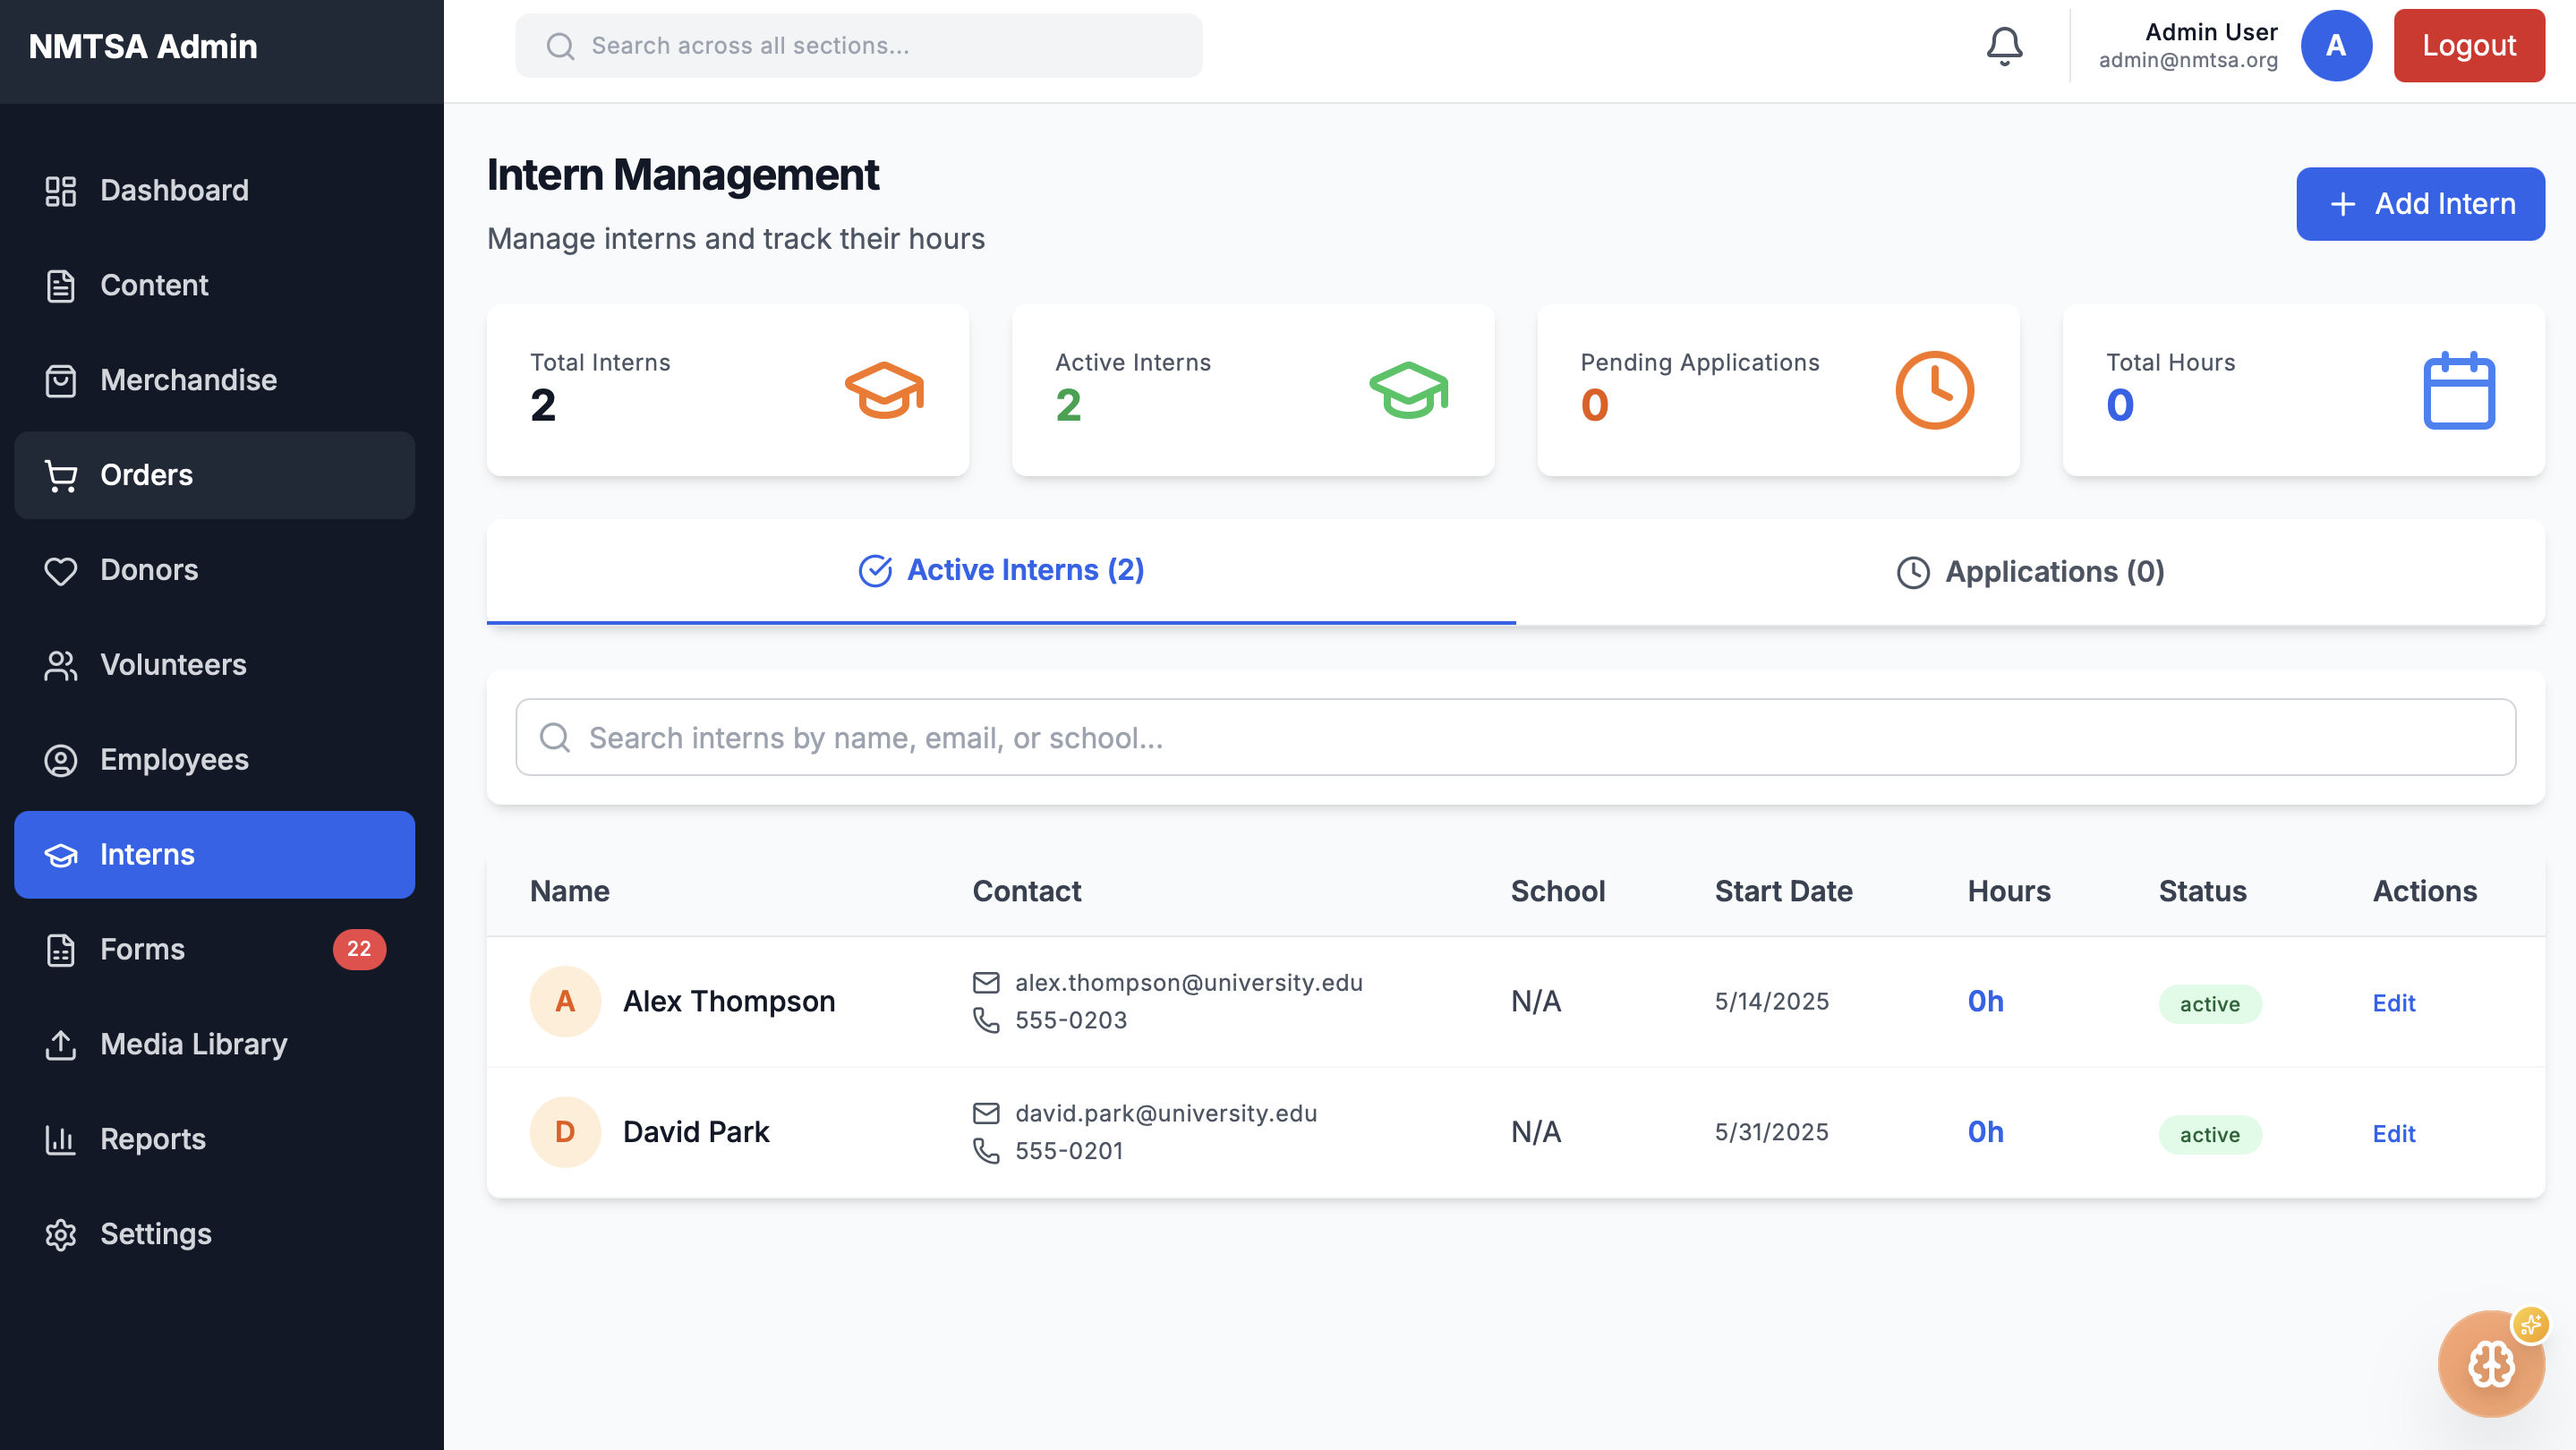Screen dimensions: 2576x1450
Task: Switch to the Applications (0) tab
Action: pos(2030,572)
